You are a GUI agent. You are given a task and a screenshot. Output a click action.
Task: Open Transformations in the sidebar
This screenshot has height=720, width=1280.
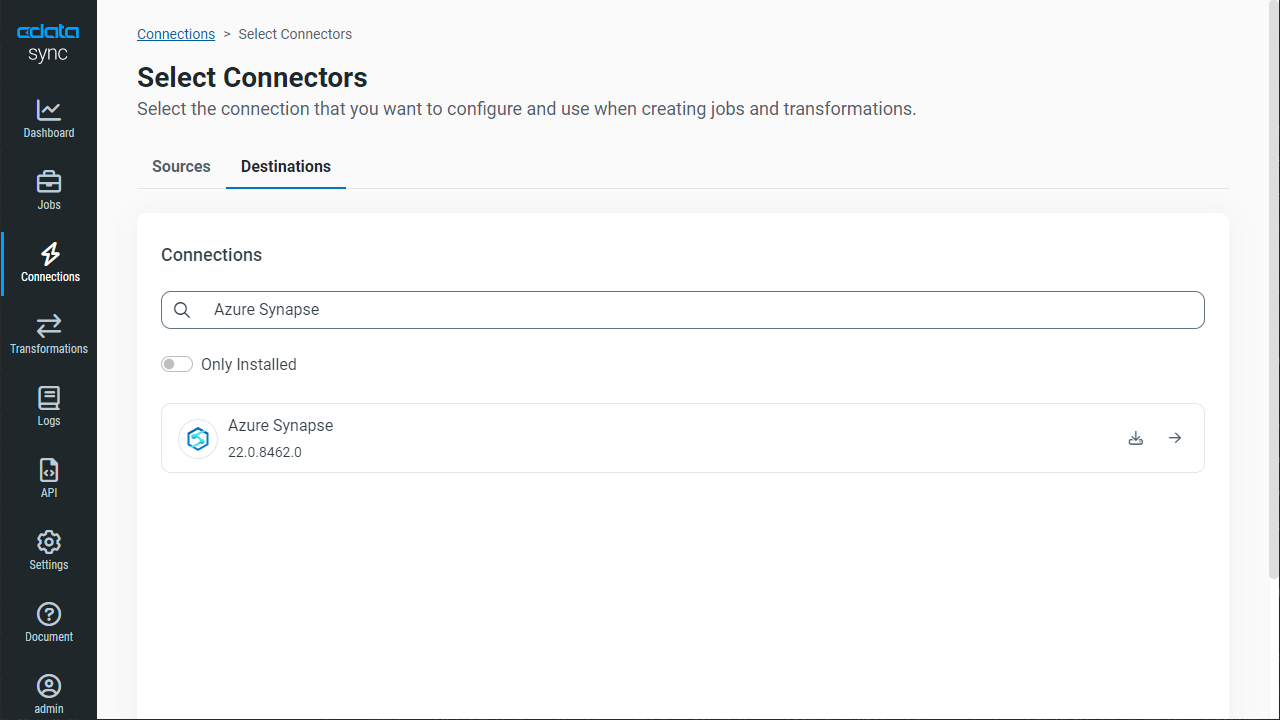48,335
